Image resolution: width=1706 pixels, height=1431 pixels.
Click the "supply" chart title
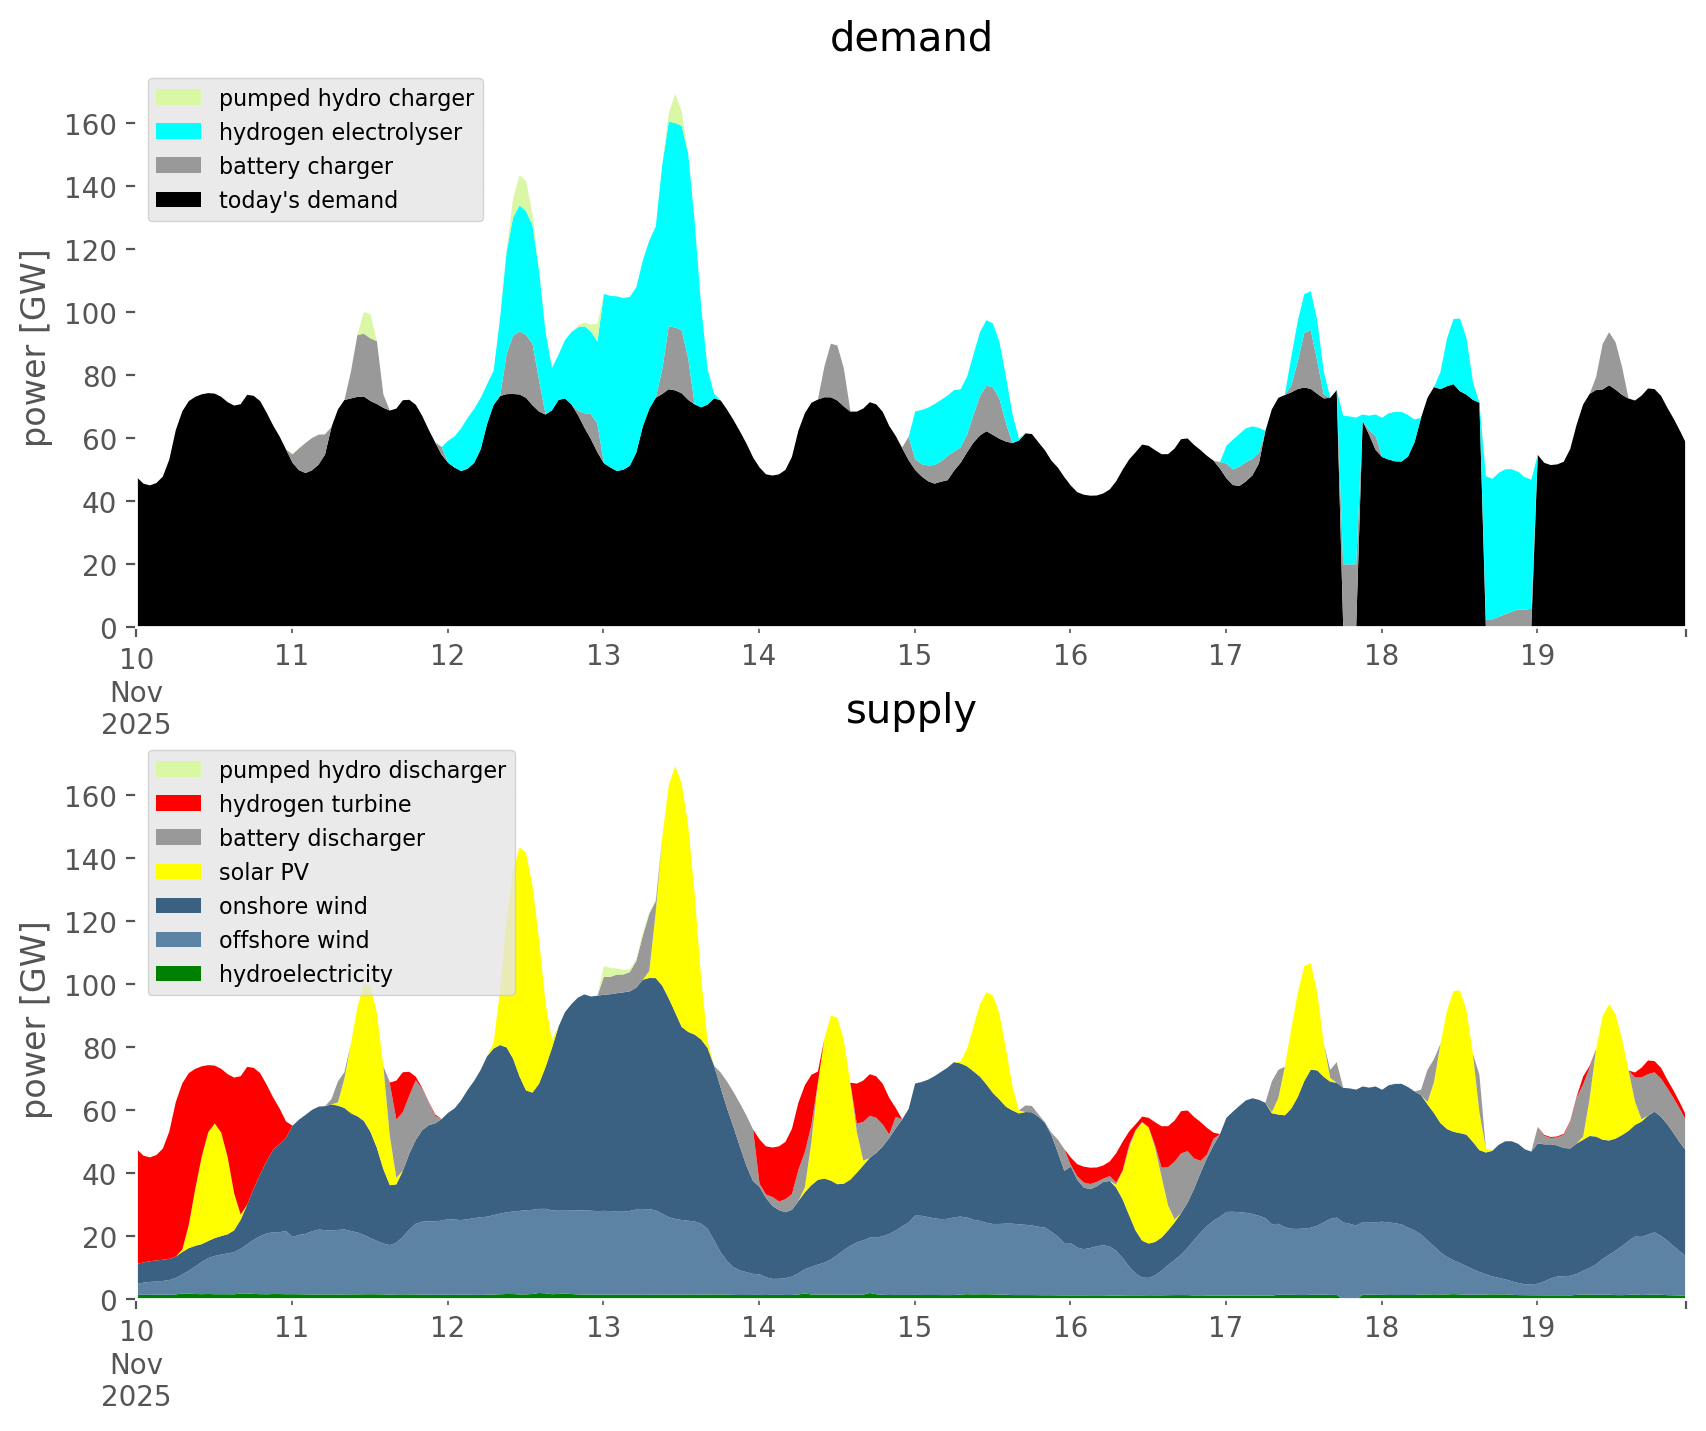pyautogui.click(x=910, y=710)
